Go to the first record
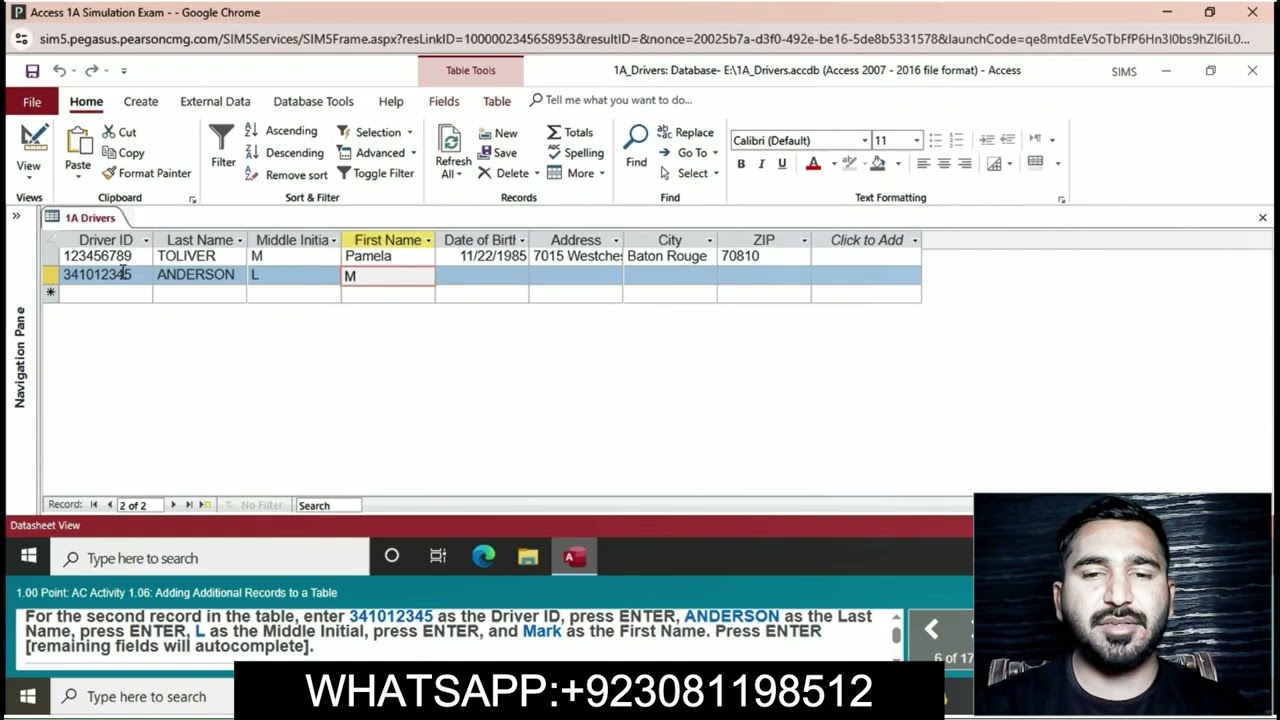Image resolution: width=1280 pixels, height=720 pixels. coord(94,505)
